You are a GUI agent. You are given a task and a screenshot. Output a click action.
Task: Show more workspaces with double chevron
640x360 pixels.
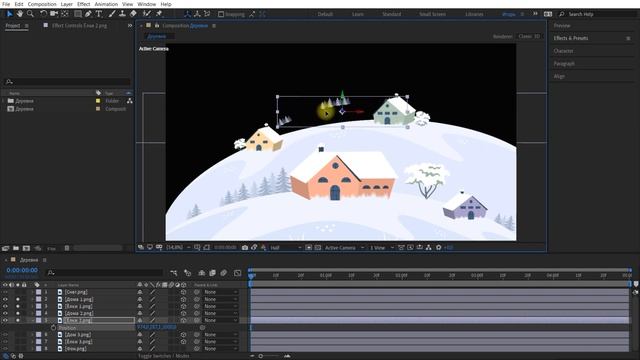click(x=535, y=14)
